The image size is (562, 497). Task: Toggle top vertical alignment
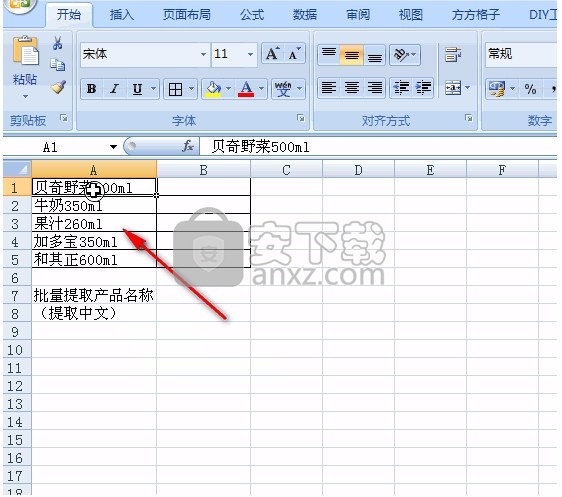tap(329, 54)
